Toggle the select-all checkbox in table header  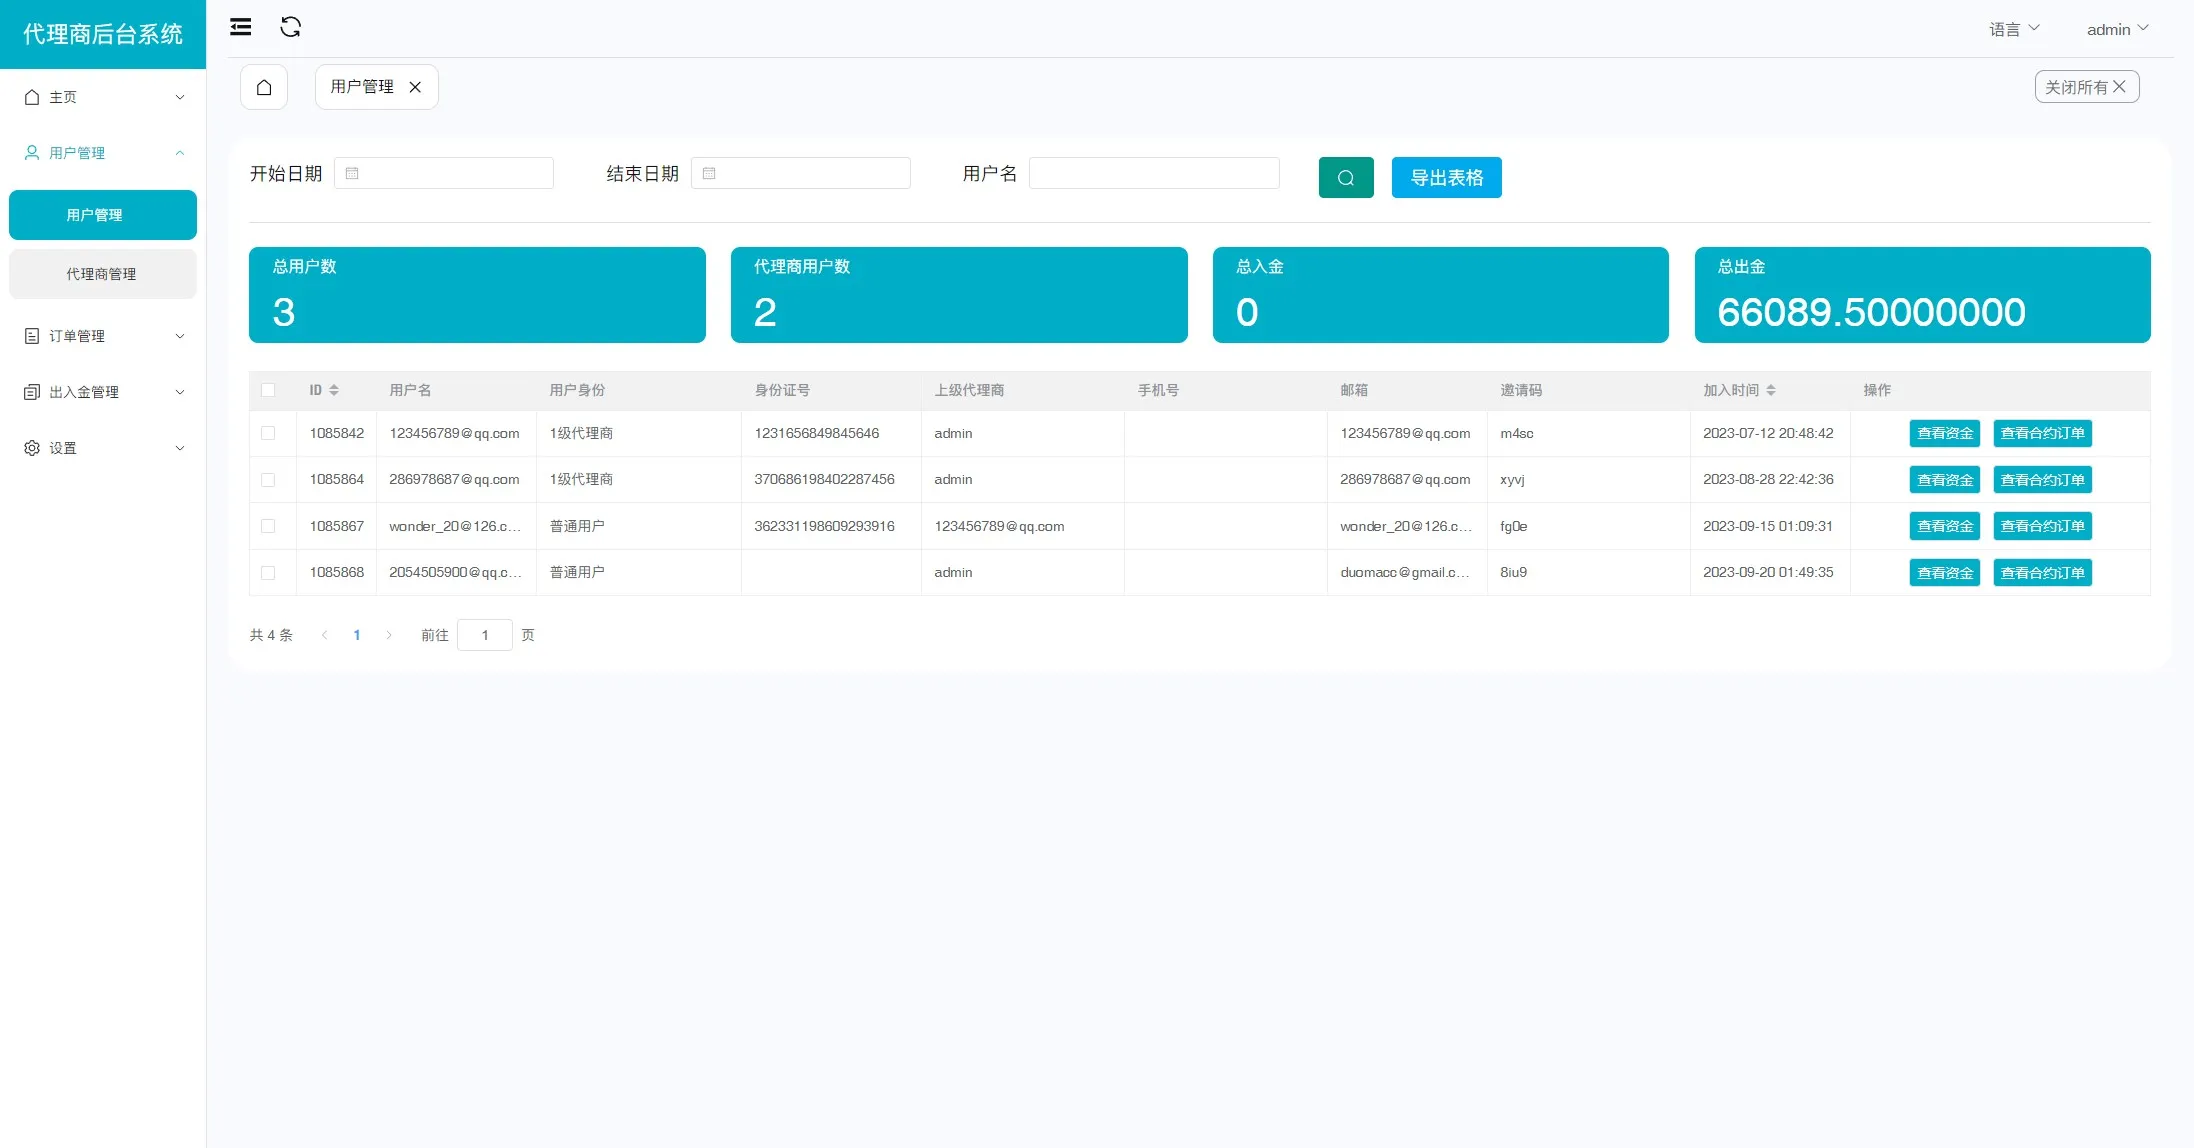tap(268, 390)
